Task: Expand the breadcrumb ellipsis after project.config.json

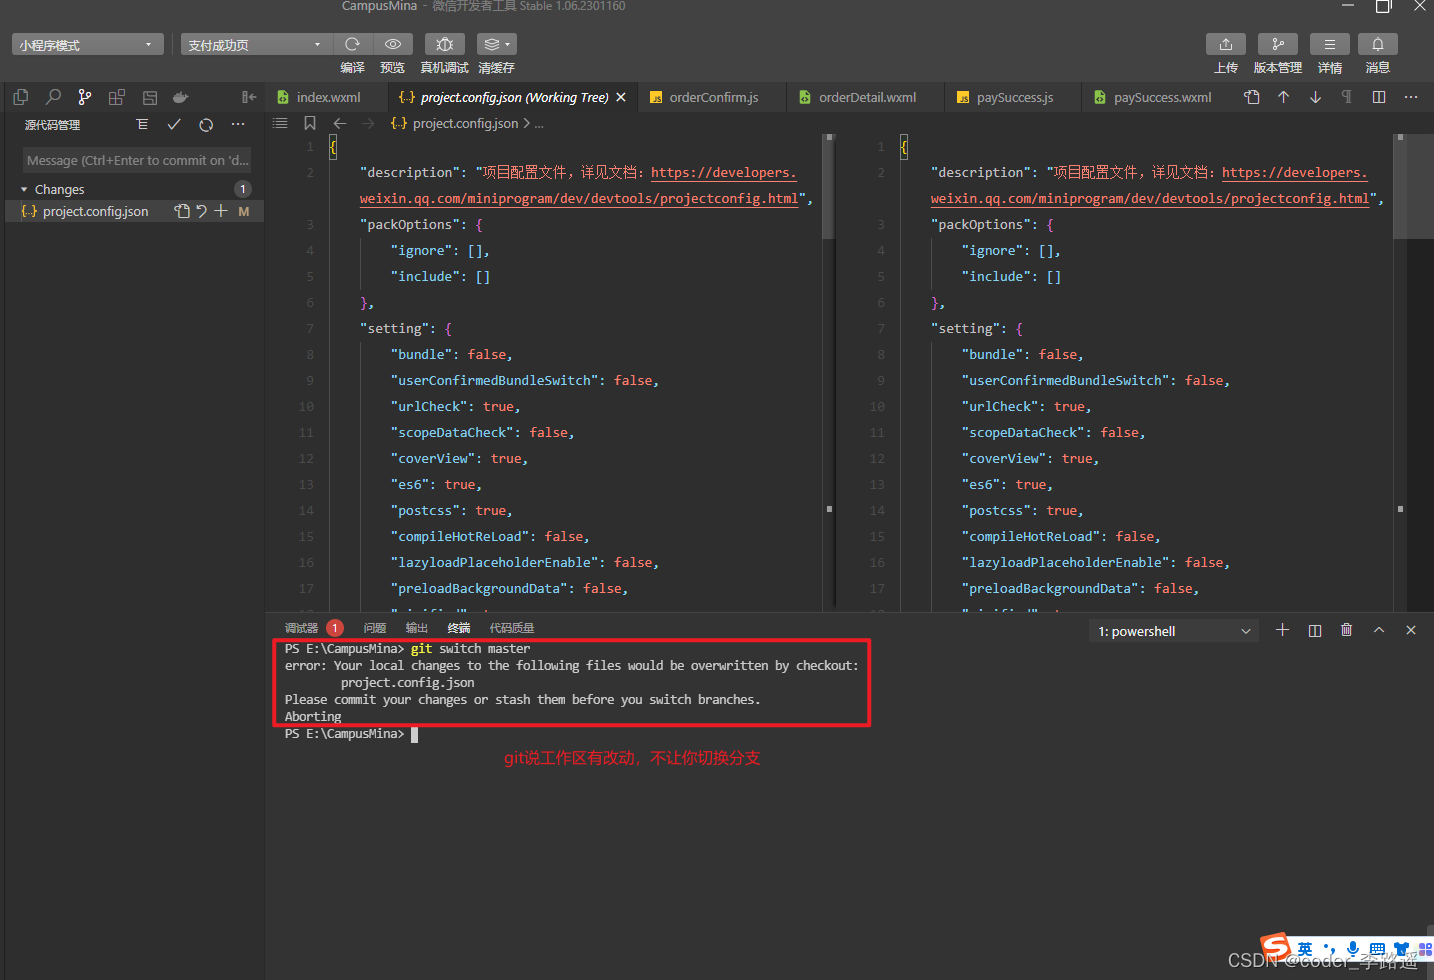Action: [x=539, y=124]
